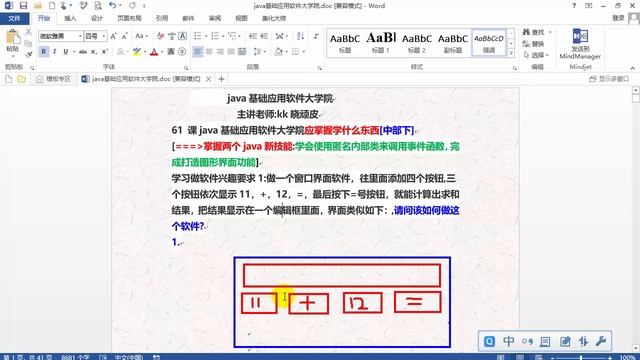
Task: Open the bullet list dropdown arrow
Action: 206,36
